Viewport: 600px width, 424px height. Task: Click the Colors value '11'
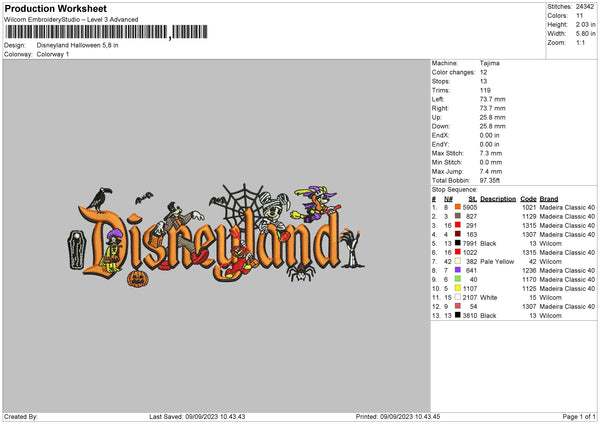(x=579, y=16)
